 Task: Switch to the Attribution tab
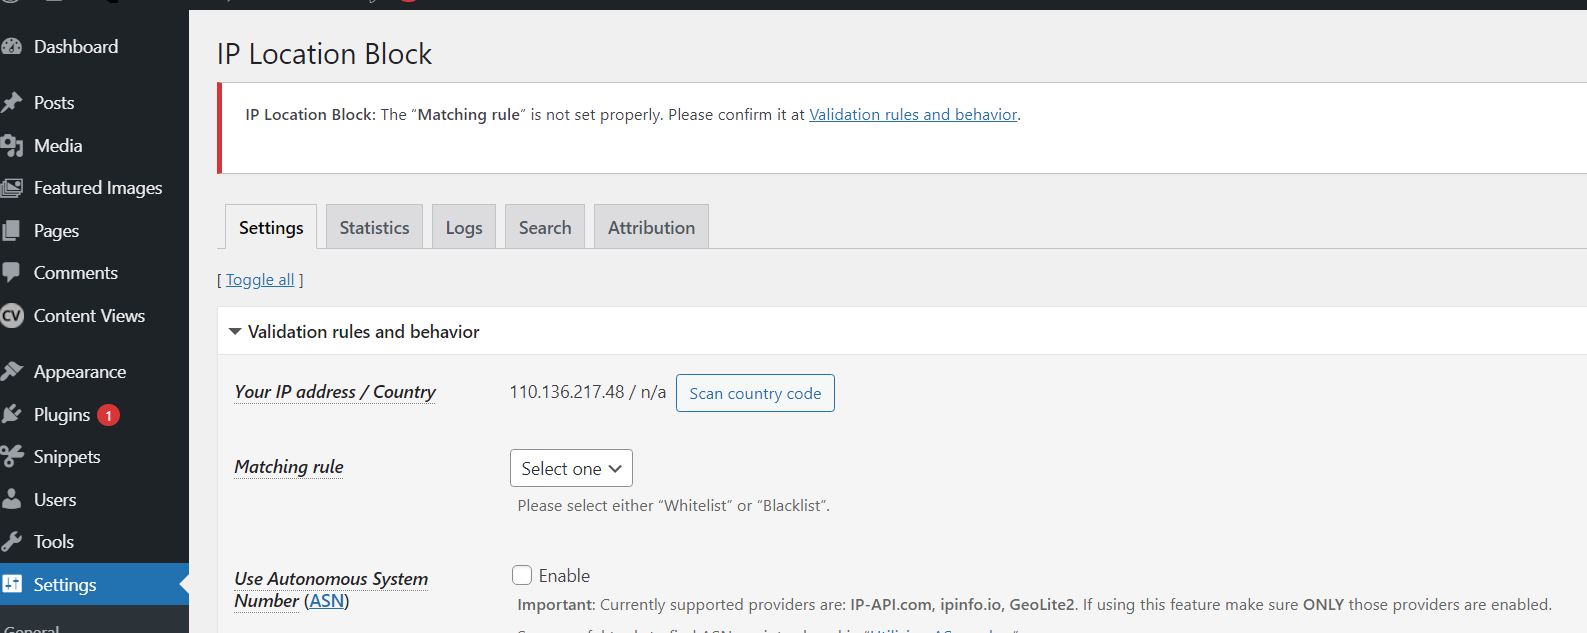coord(651,227)
